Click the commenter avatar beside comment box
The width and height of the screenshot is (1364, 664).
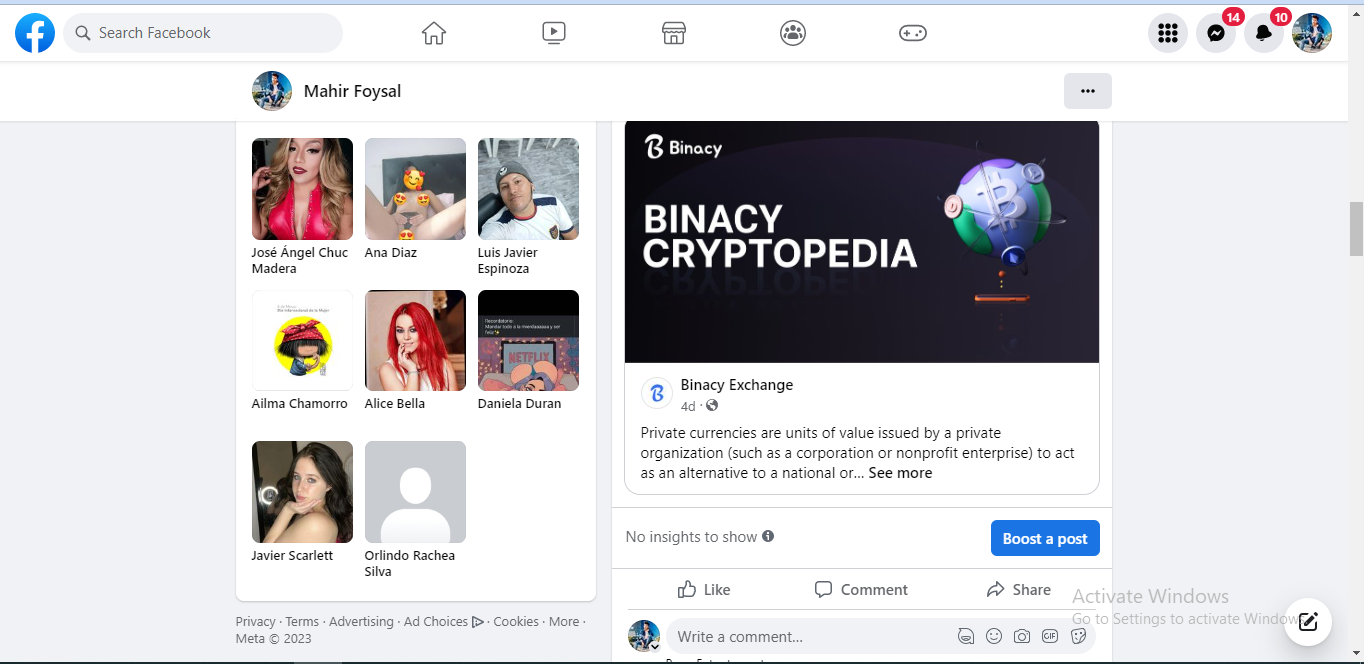pos(644,636)
